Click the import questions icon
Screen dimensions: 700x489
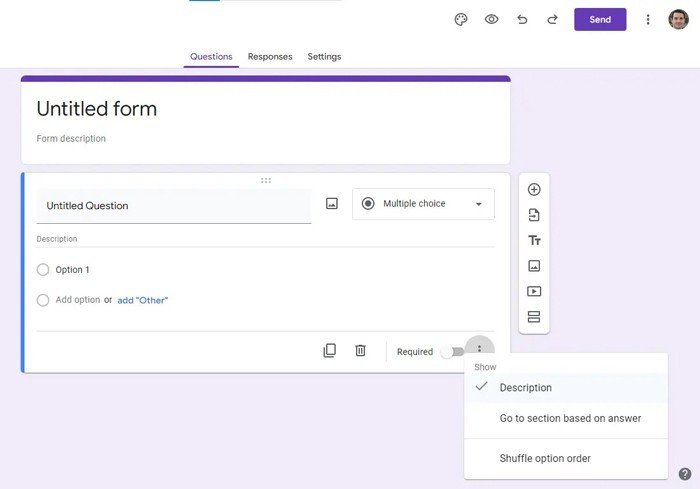tap(534, 215)
